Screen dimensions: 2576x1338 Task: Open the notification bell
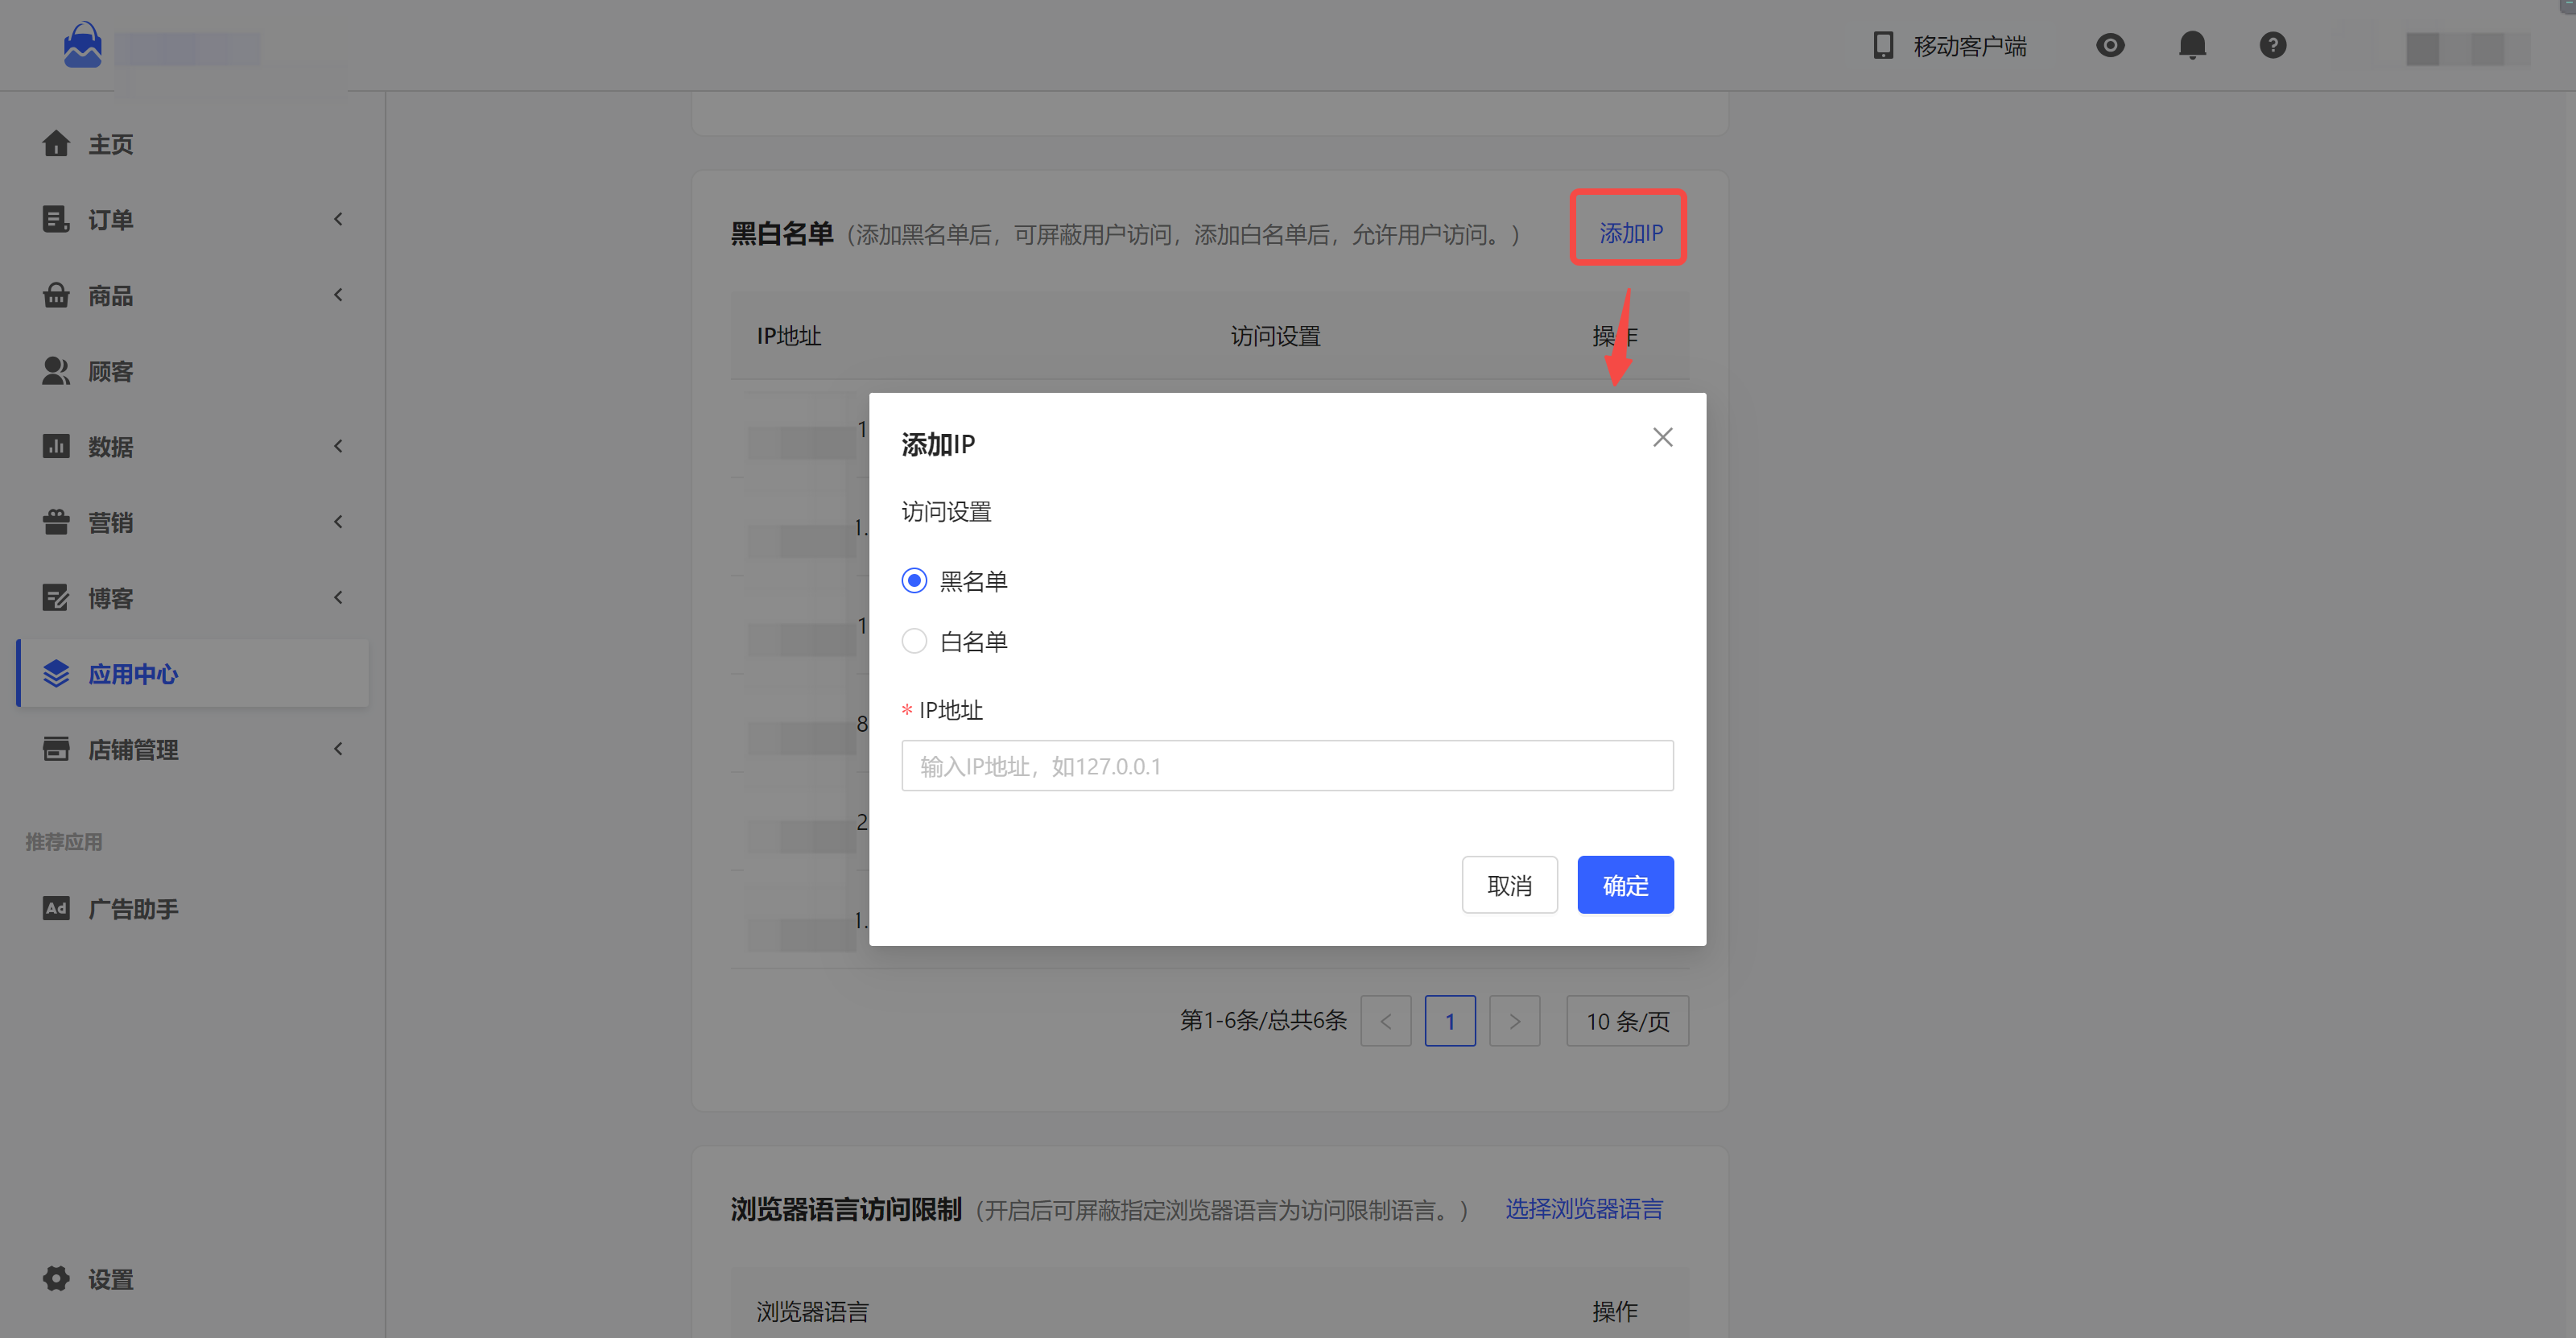[2192, 45]
